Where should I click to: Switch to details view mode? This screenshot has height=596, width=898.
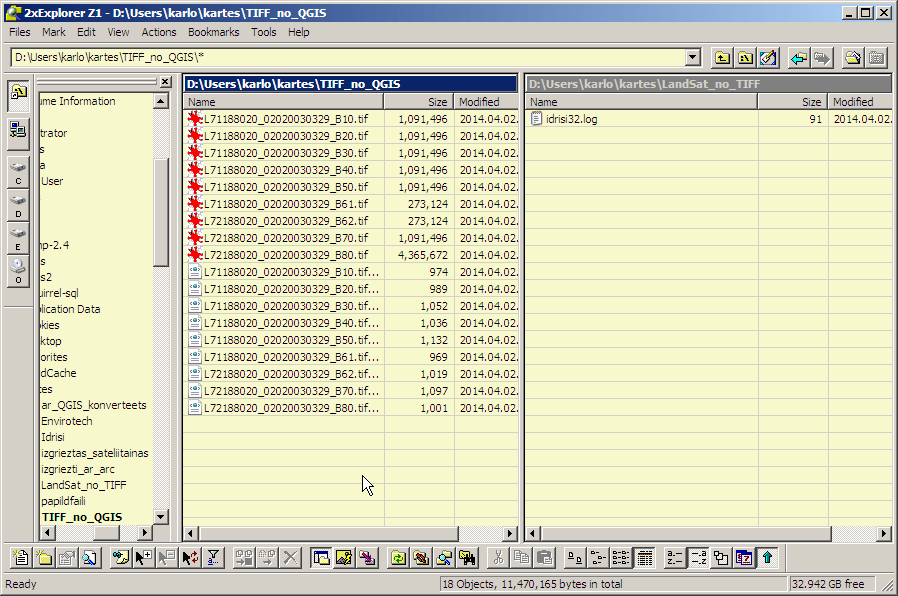[644, 558]
